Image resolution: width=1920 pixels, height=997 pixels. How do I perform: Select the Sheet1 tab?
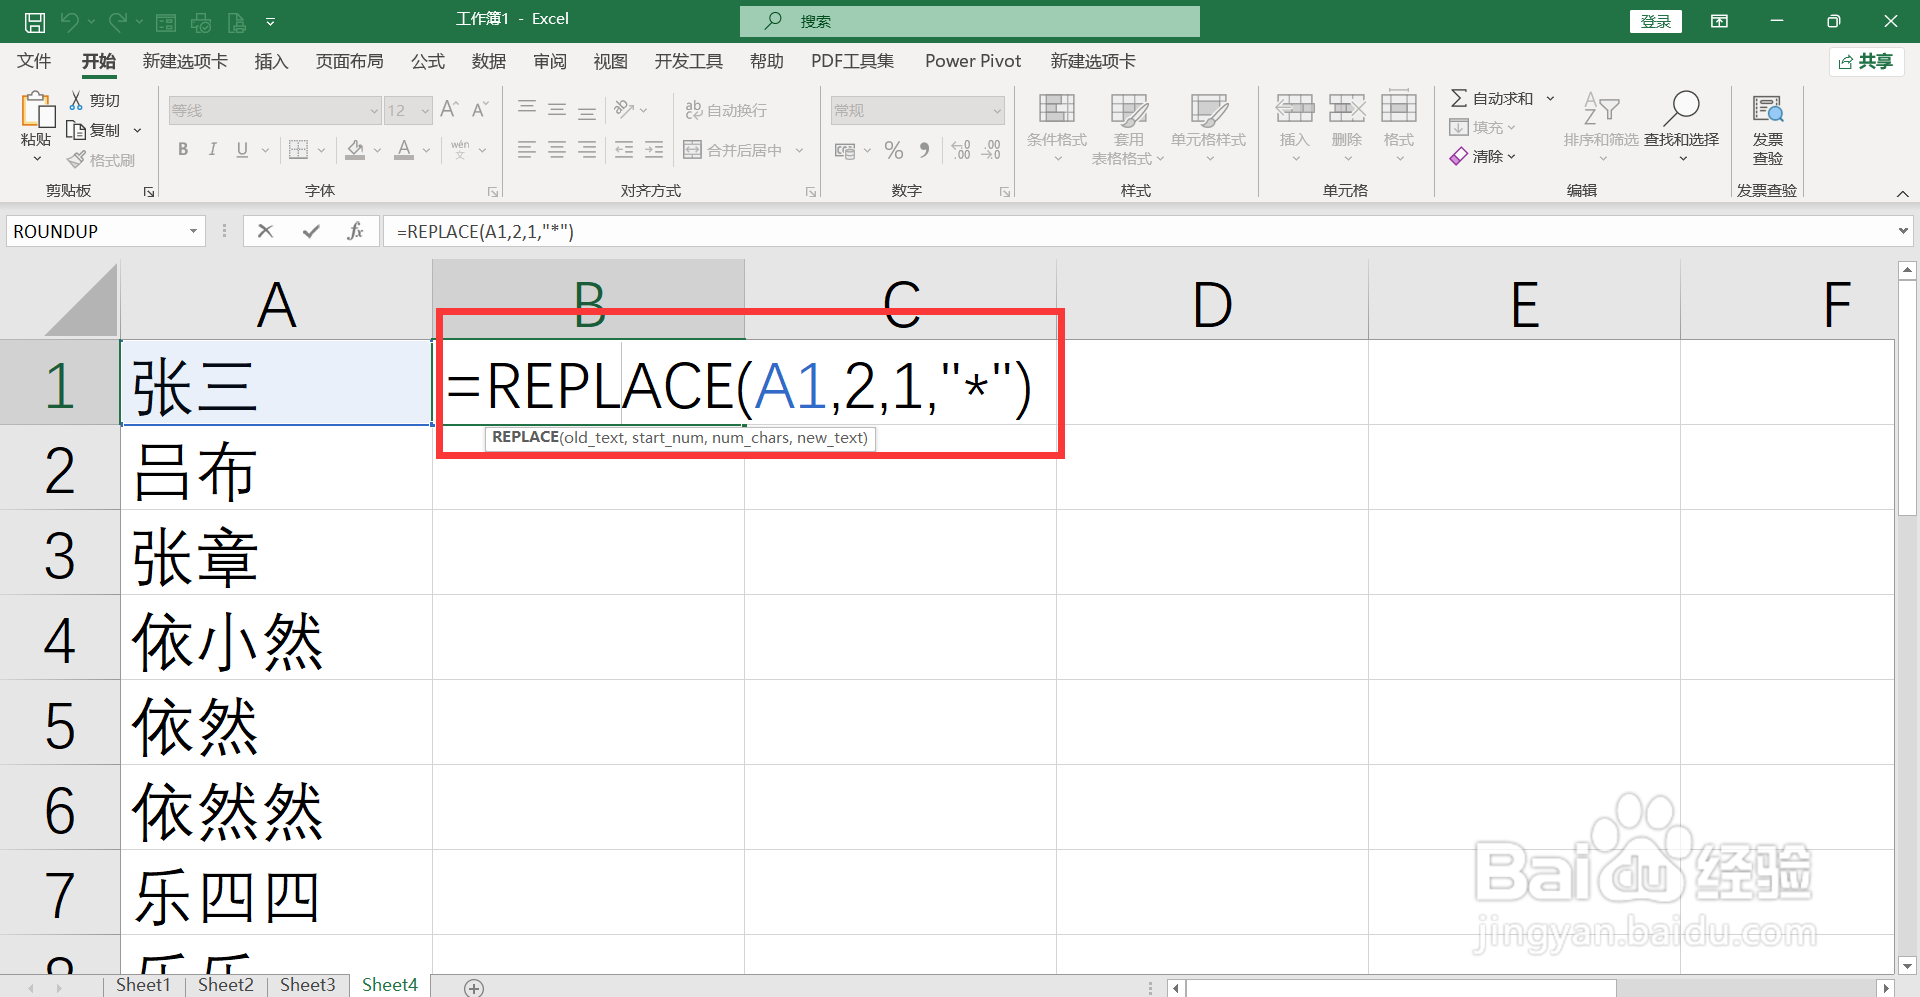[x=143, y=985]
